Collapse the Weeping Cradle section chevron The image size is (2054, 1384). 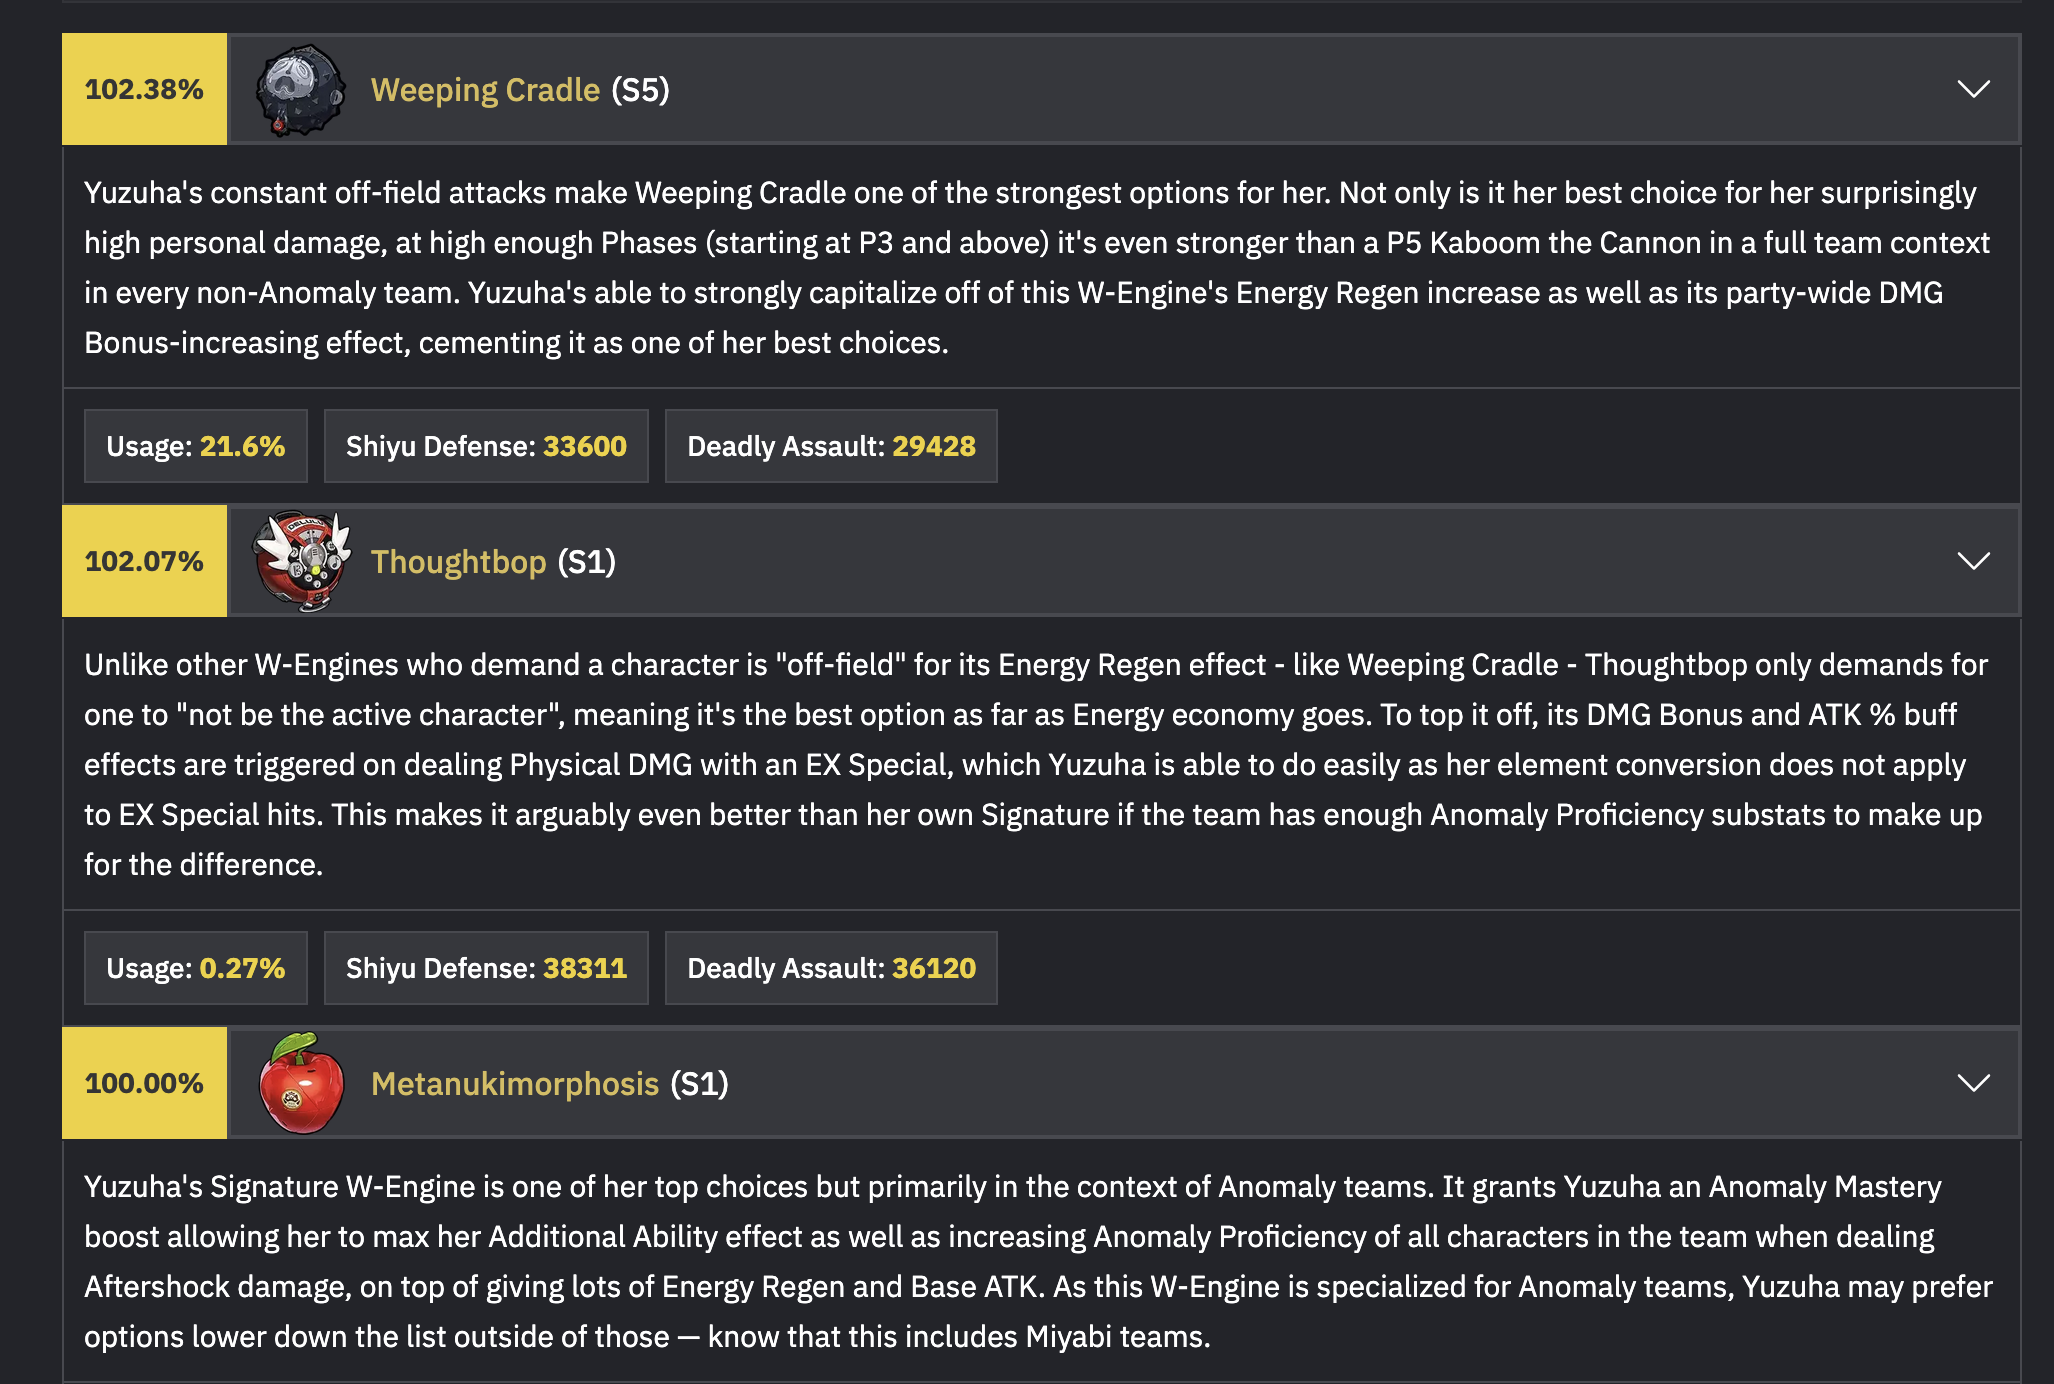point(1973,90)
